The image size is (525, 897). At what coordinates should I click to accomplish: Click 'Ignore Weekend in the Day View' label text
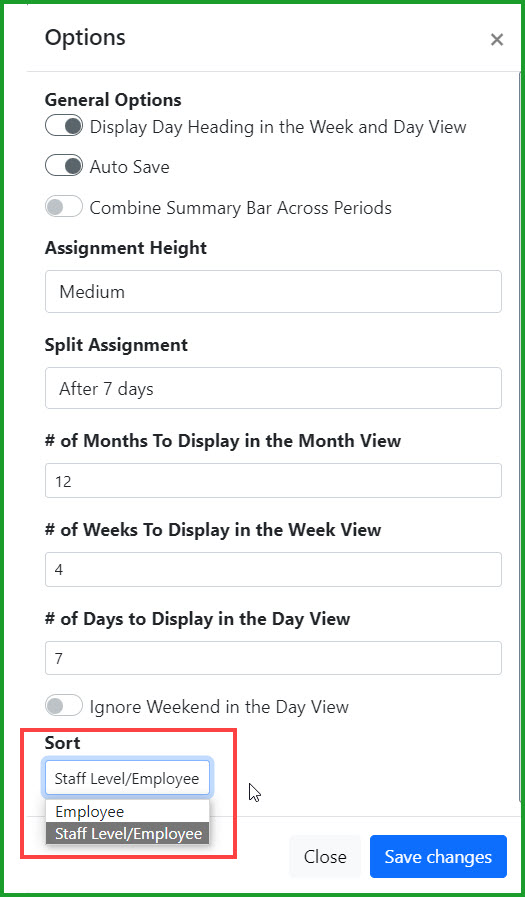coord(219,707)
